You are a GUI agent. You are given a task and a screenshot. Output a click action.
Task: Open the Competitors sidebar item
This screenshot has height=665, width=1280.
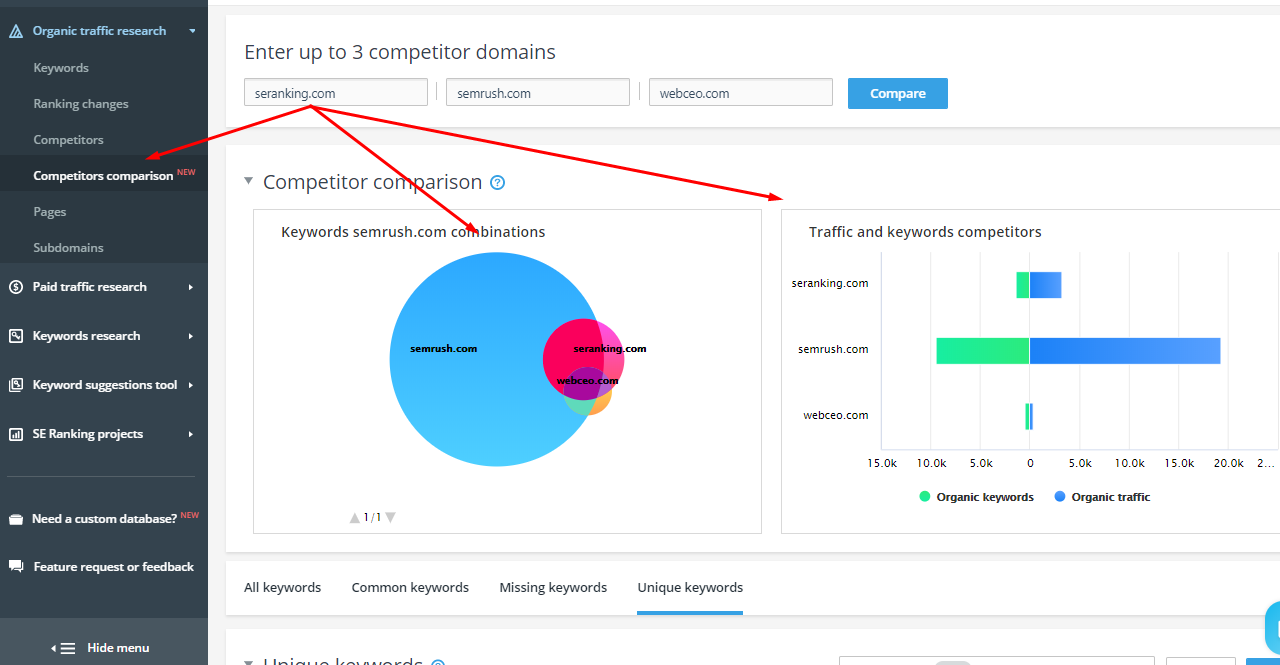(68, 140)
